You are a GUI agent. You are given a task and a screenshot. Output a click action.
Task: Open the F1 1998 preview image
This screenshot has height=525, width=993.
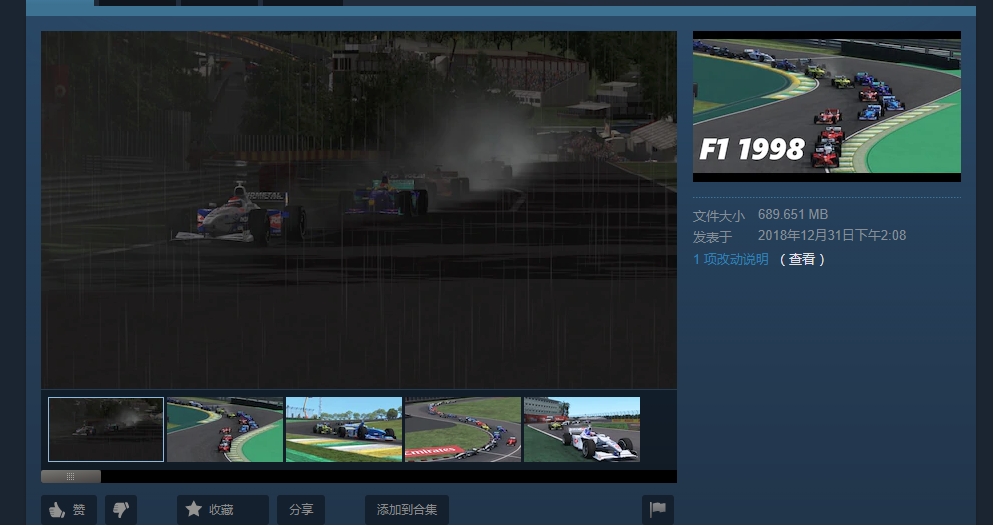point(826,106)
